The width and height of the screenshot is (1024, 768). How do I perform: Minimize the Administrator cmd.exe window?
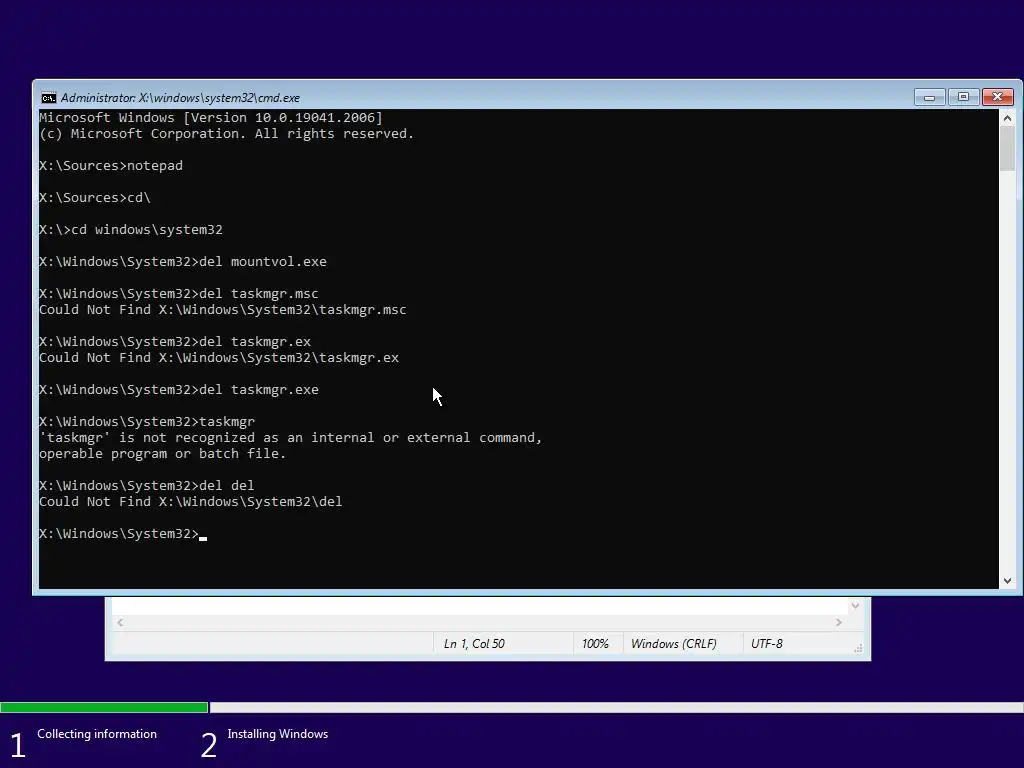(x=929, y=97)
